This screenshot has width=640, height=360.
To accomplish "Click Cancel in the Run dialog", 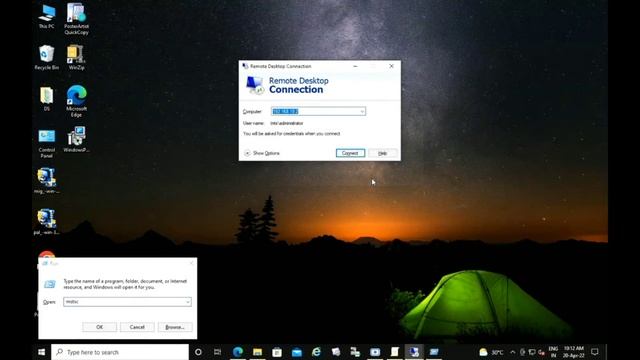I will point(137,327).
